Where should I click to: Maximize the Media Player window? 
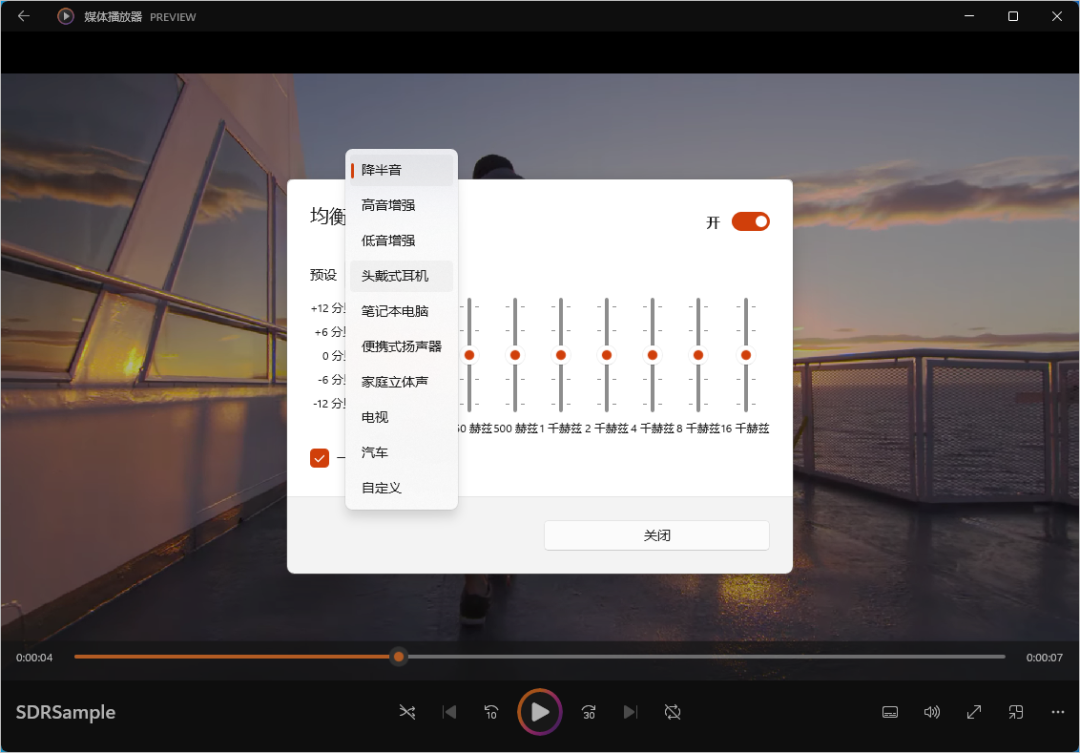(x=1013, y=16)
